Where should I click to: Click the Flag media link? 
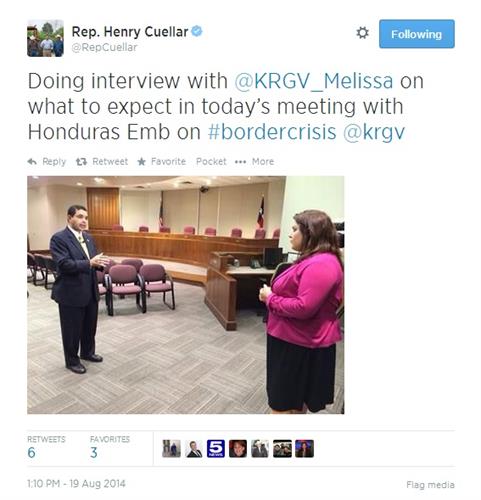pos(430,485)
